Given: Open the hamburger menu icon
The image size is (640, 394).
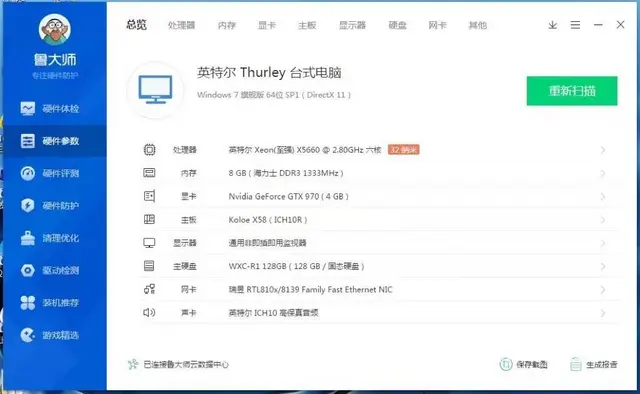Looking at the screenshot, I should pos(576,25).
